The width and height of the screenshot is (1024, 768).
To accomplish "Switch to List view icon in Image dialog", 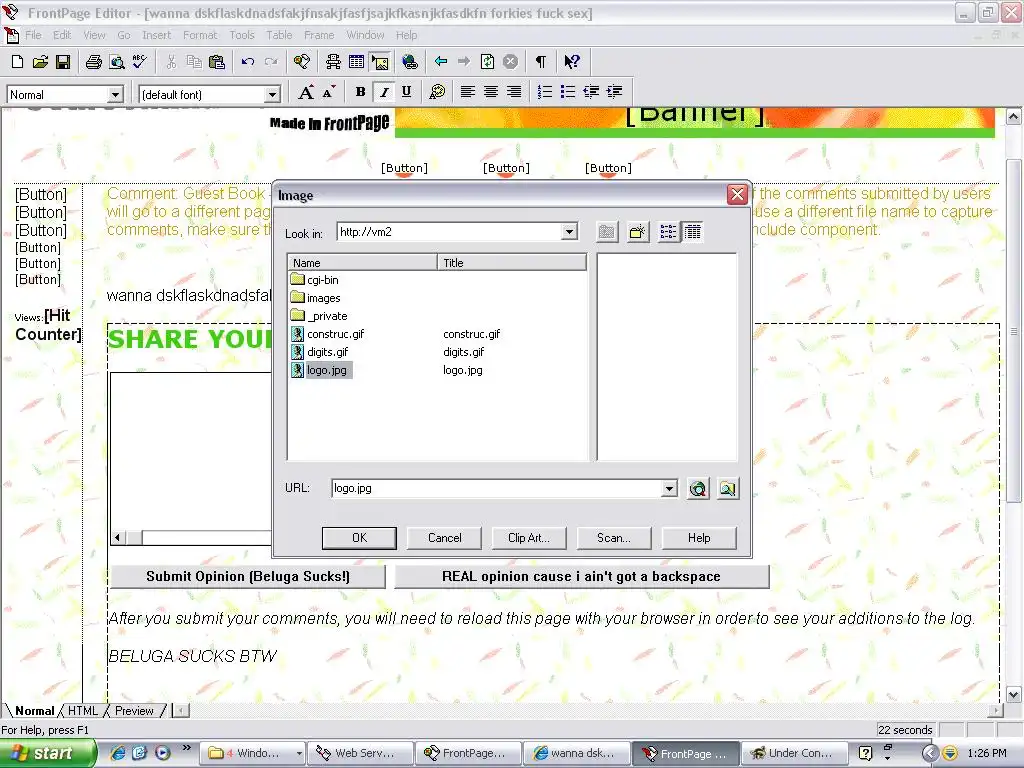I will pyautogui.click(x=668, y=232).
